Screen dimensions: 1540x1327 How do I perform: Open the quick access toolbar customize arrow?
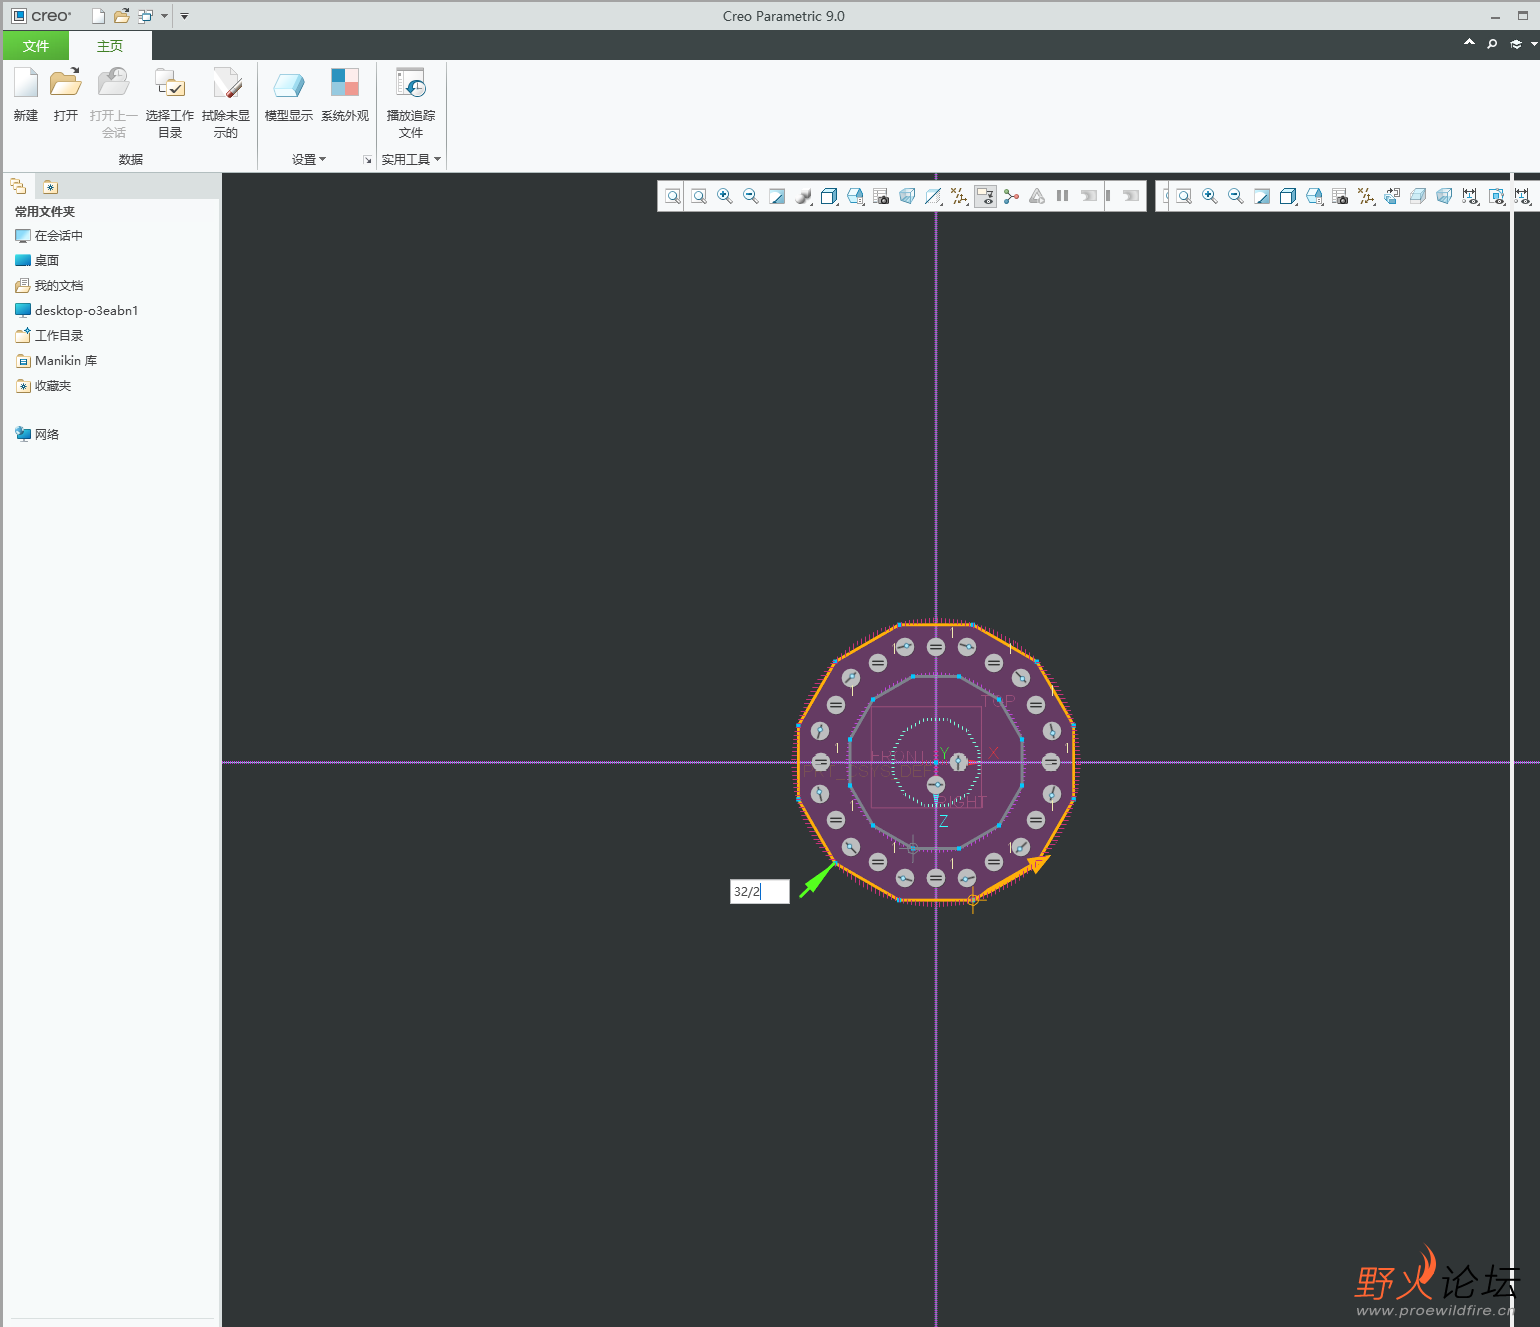[x=184, y=16]
